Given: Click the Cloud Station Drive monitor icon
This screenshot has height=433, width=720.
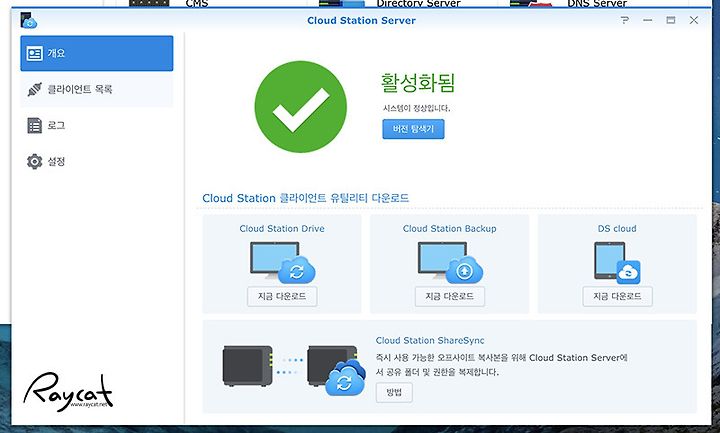Looking at the screenshot, I should tap(282, 263).
